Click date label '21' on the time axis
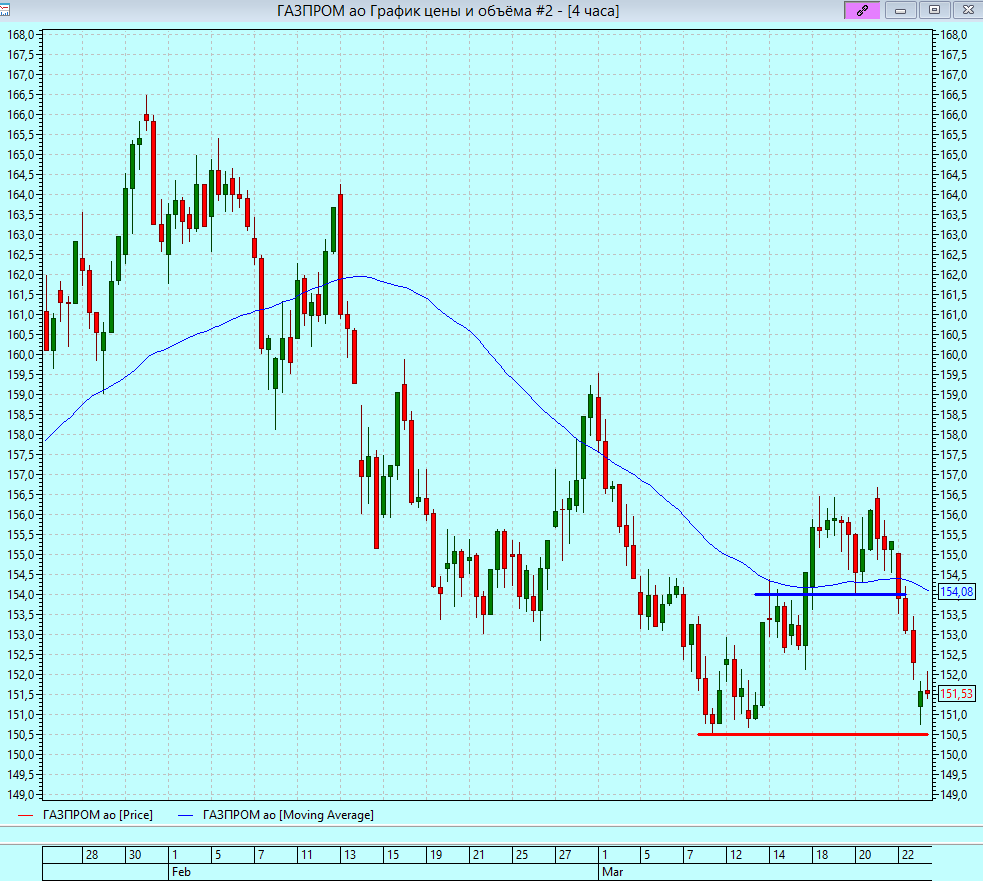This screenshot has height=881, width=983. 478,855
